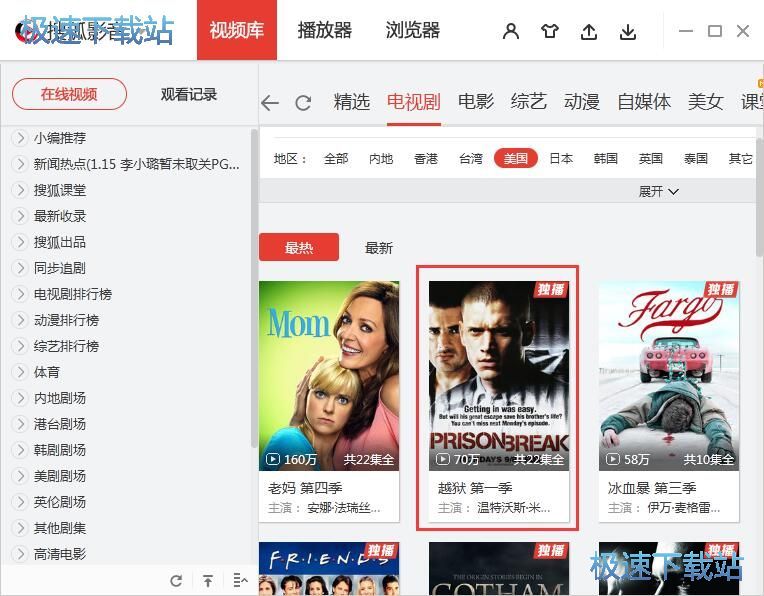Click the 老妈 第四季 title link
The image size is (764, 596).
pyautogui.click(x=305, y=487)
